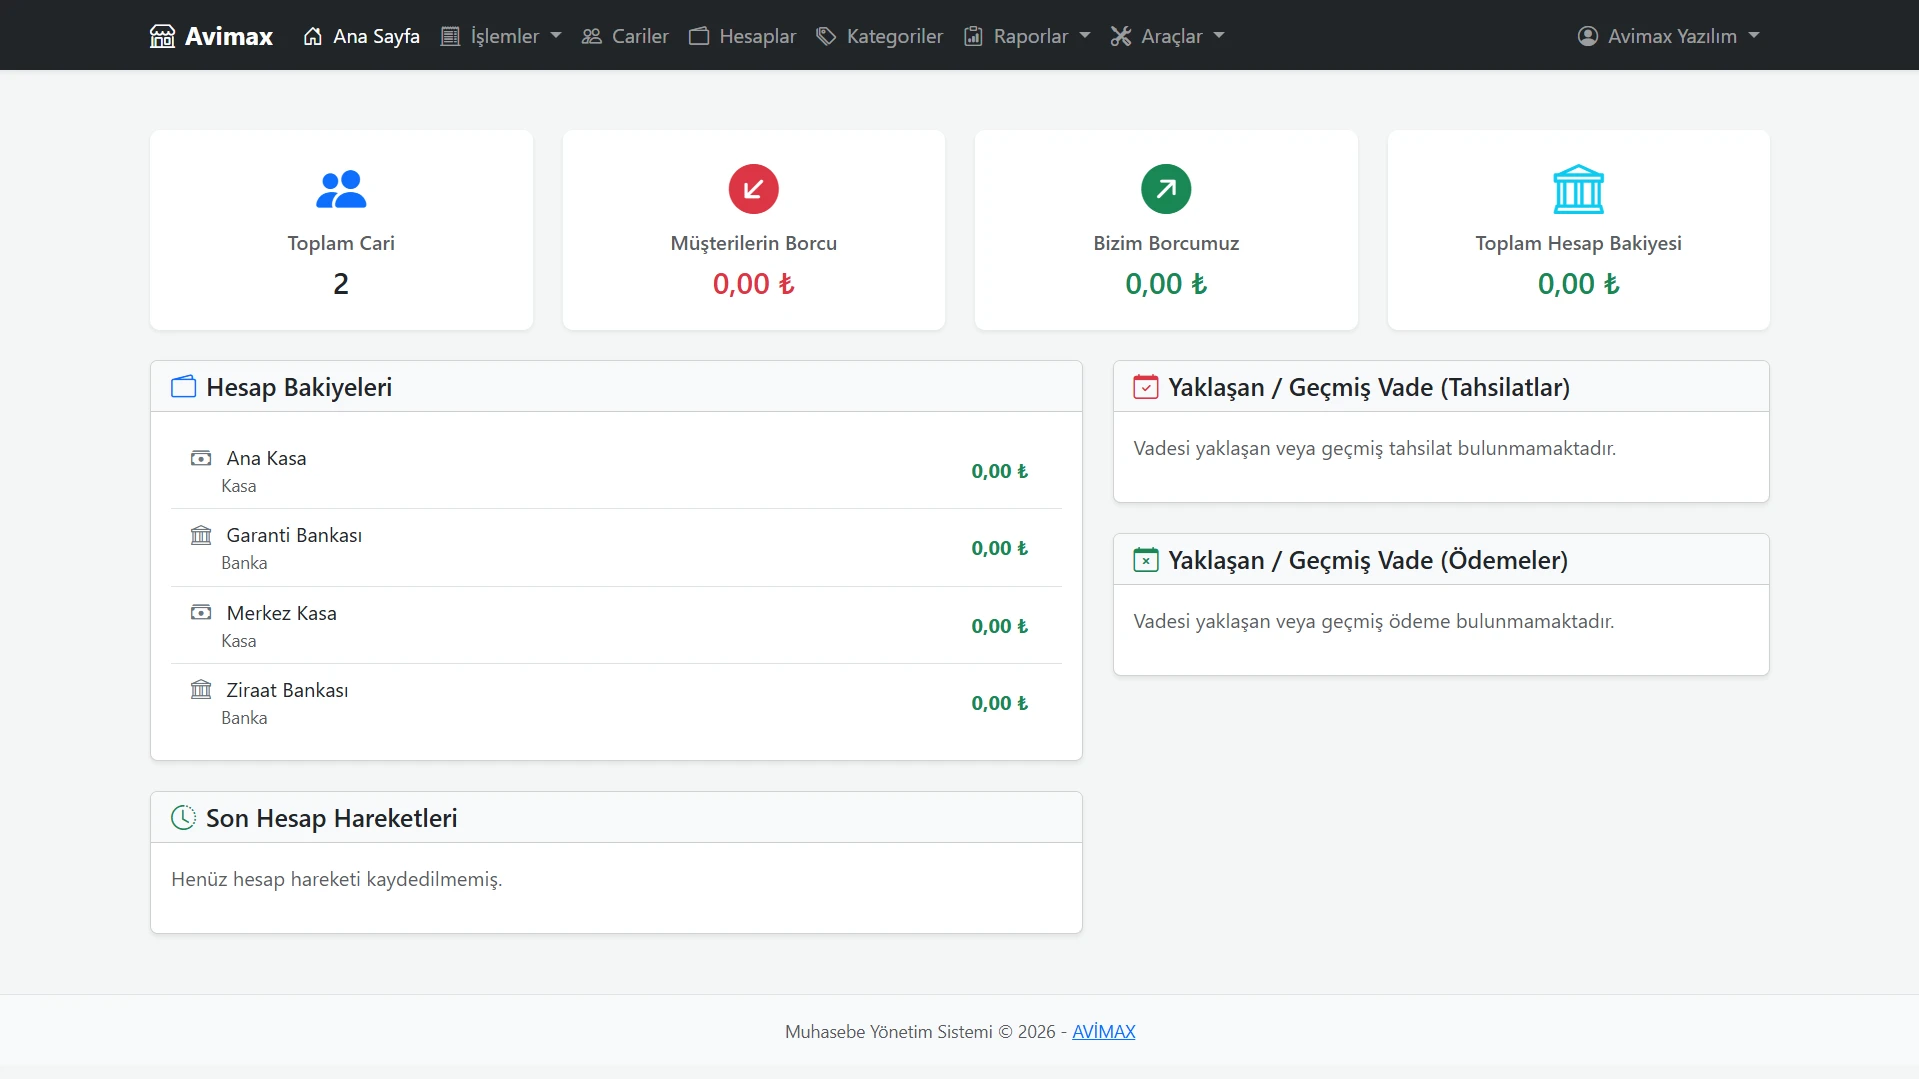1919x1079 pixels.
Task: Open the Araçlar dropdown menu
Action: 1168,36
